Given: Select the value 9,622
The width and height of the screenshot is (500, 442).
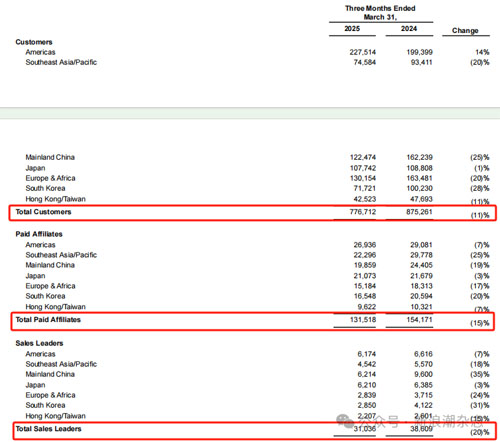Looking at the screenshot, I should pyautogui.click(x=367, y=307).
